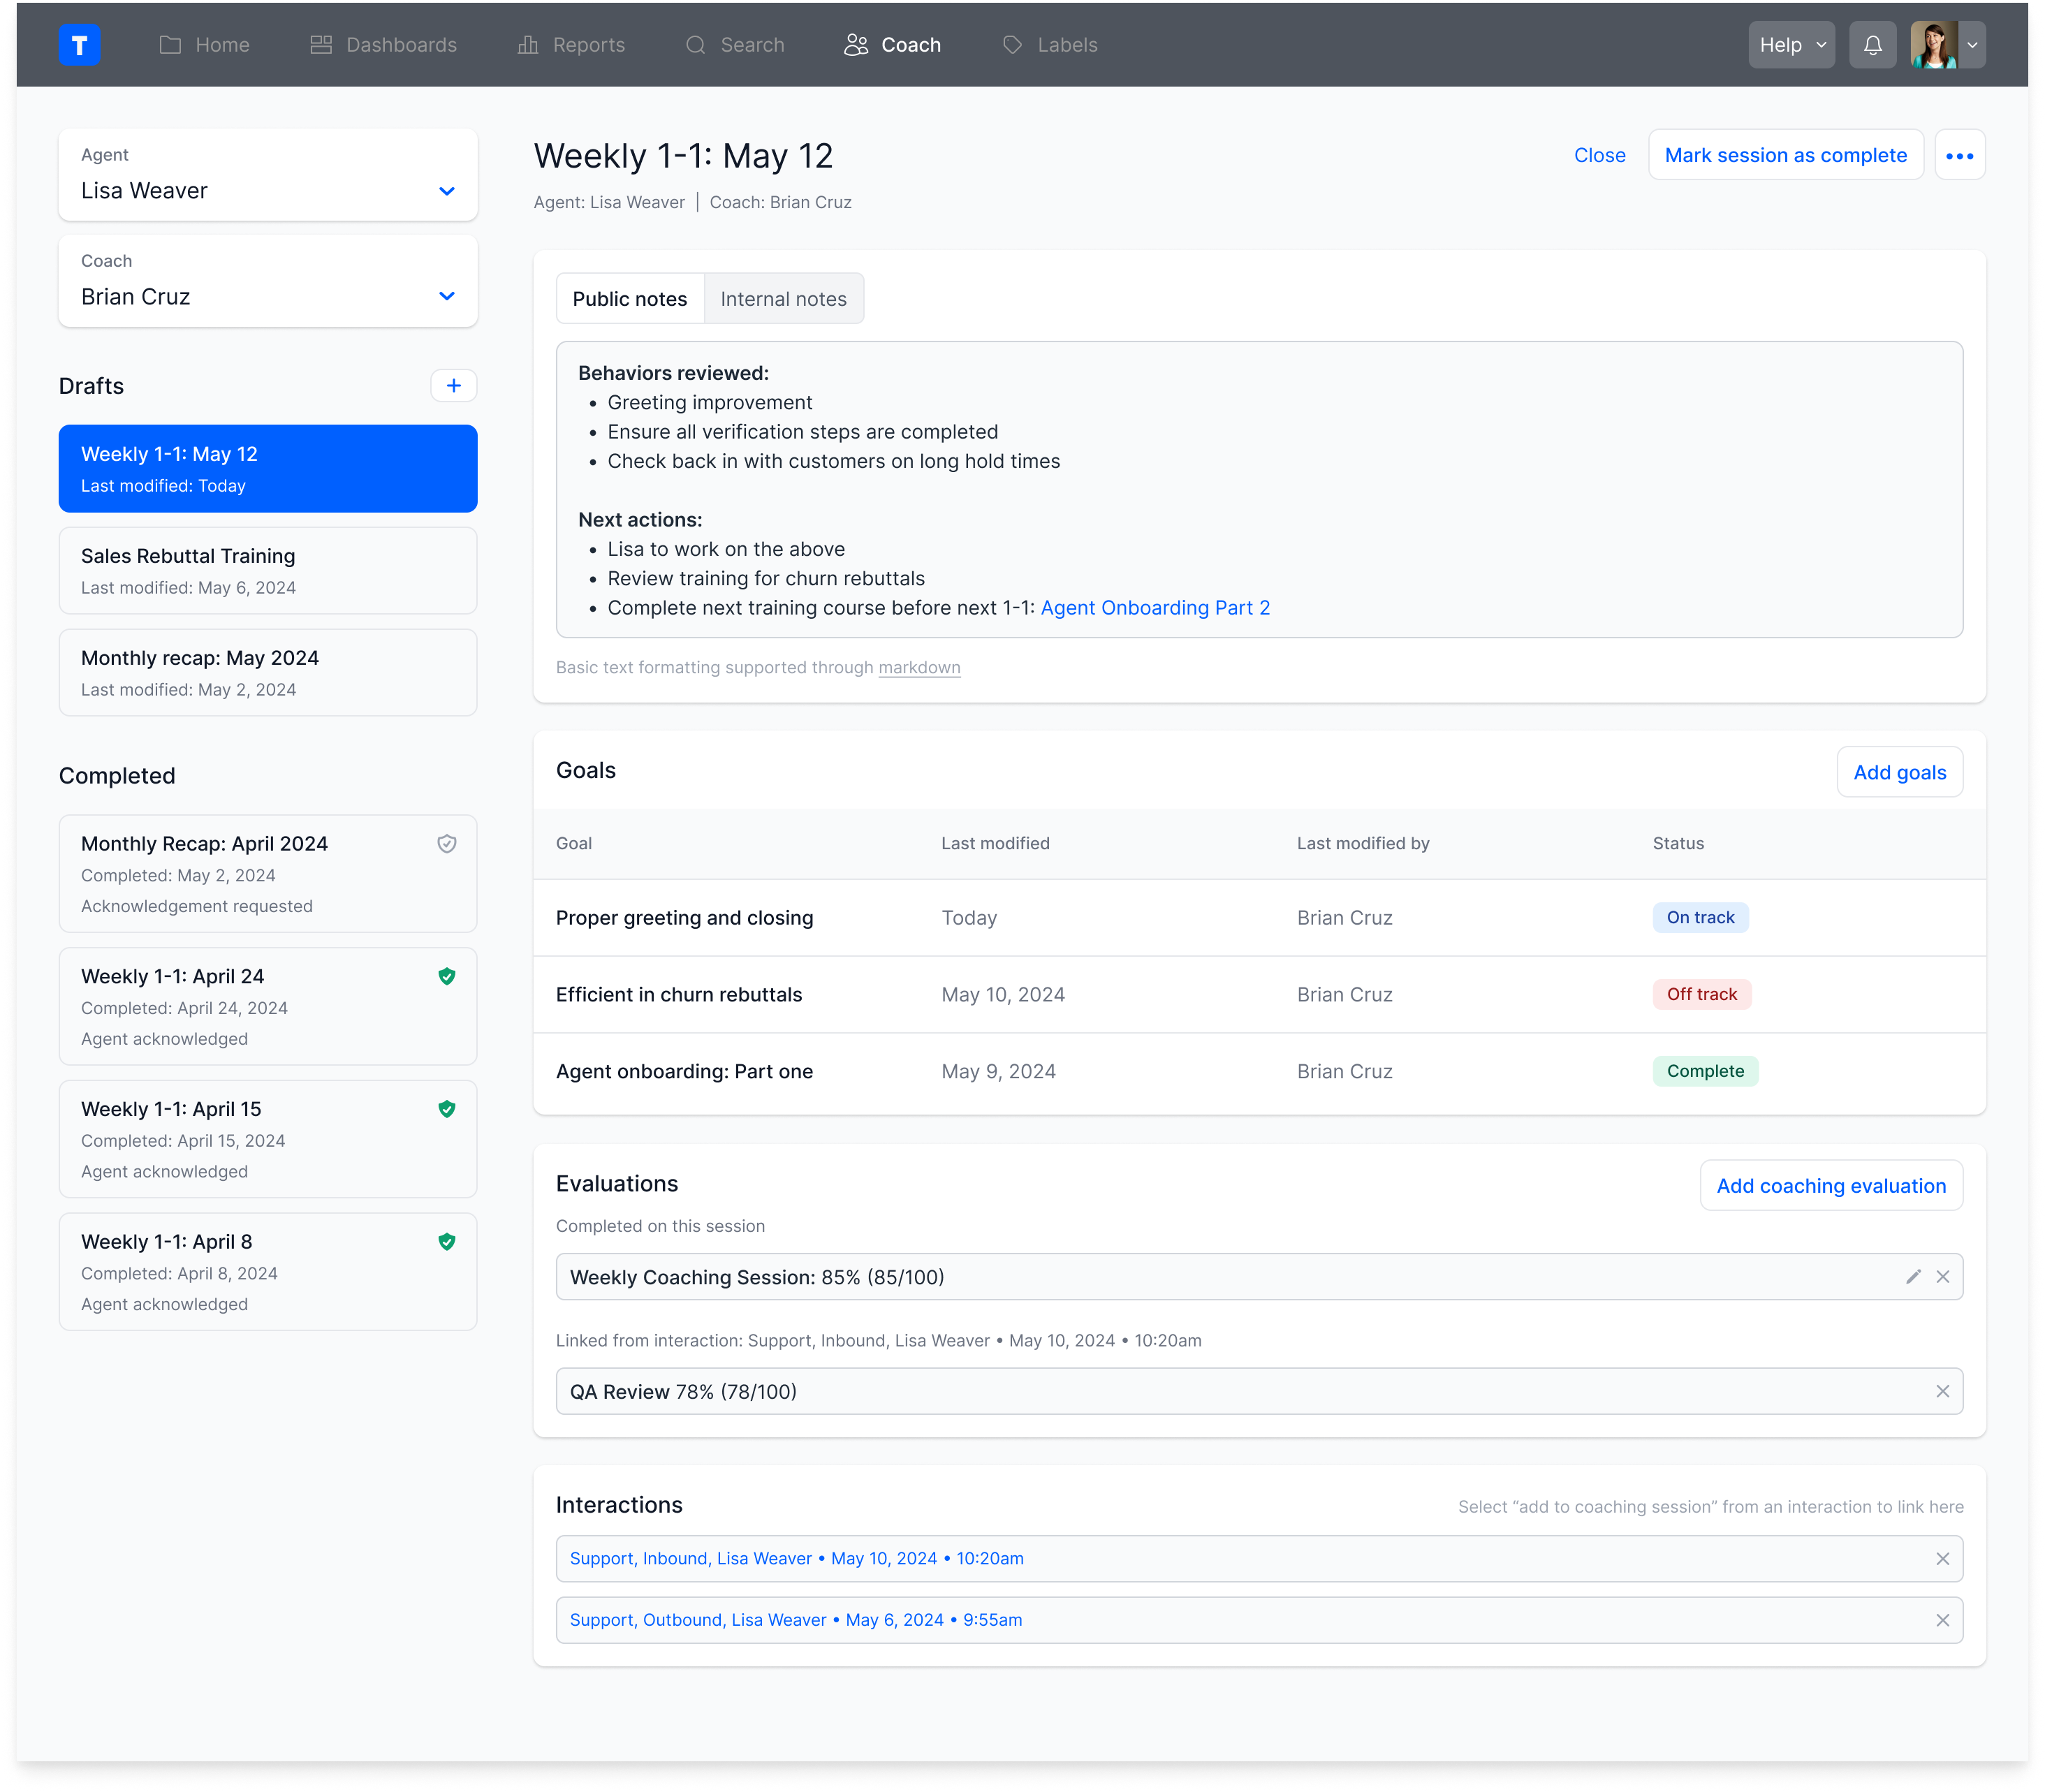
Task: Click the notifications bell icon
Action: 1872,45
